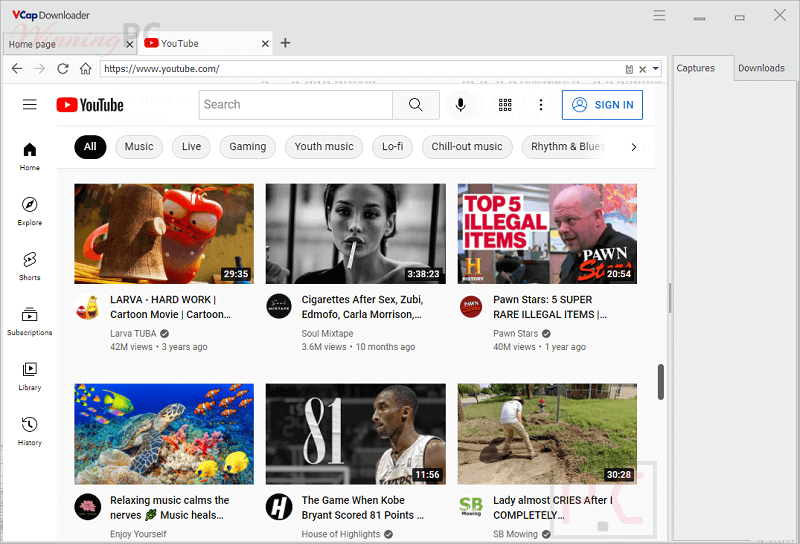Viewport: 800px width, 544px height.
Task: Click the YouTube search magnifier button
Action: point(415,105)
